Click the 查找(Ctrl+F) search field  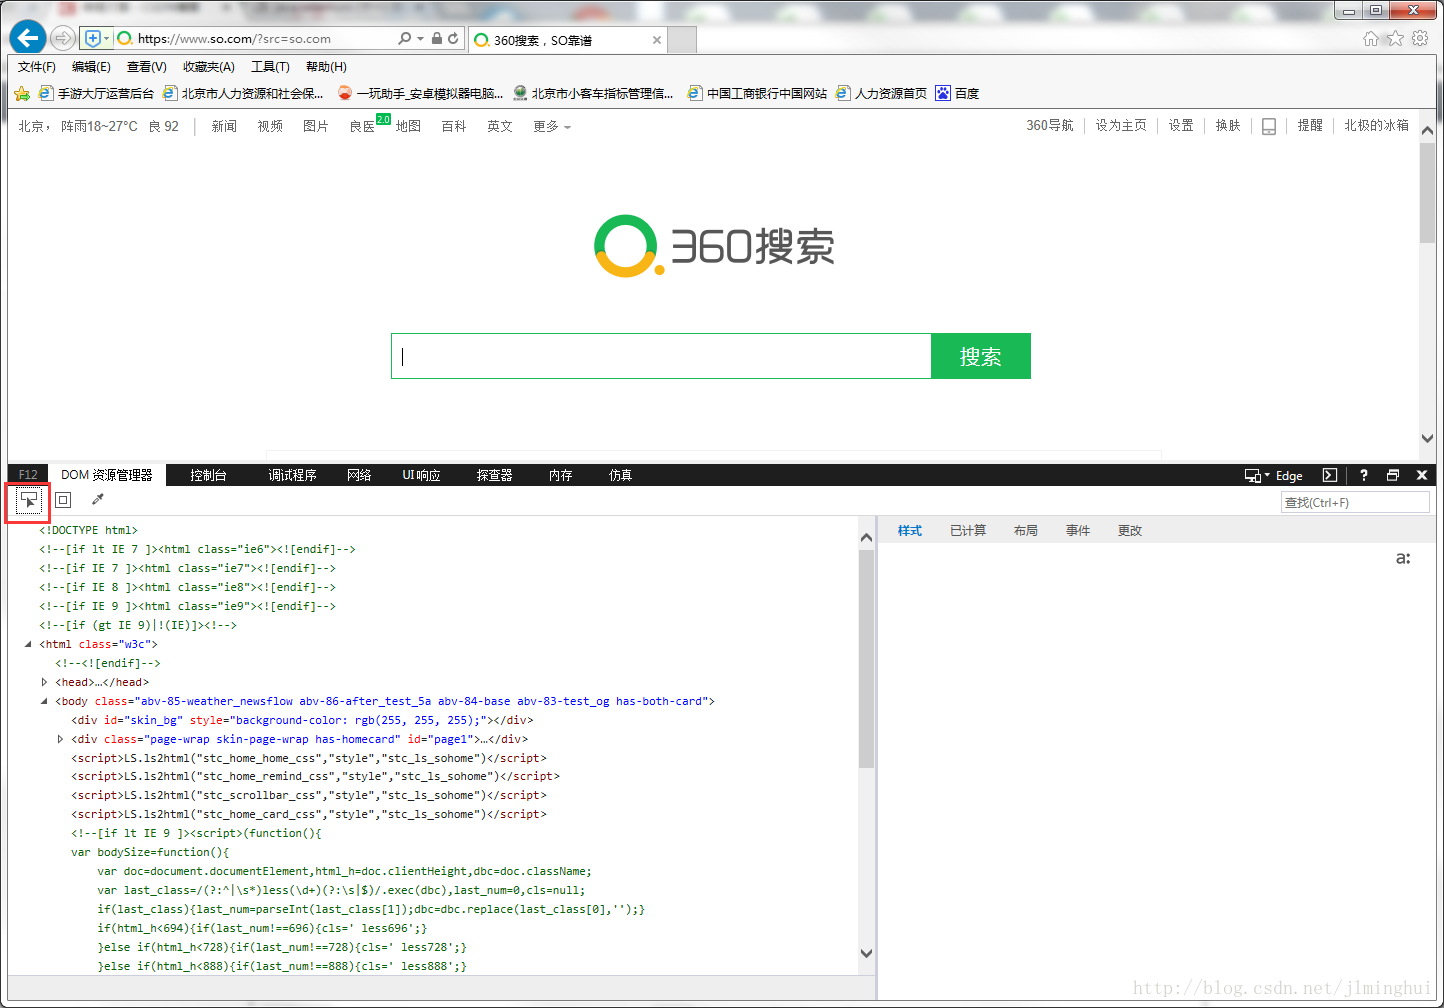(x=1355, y=503)
